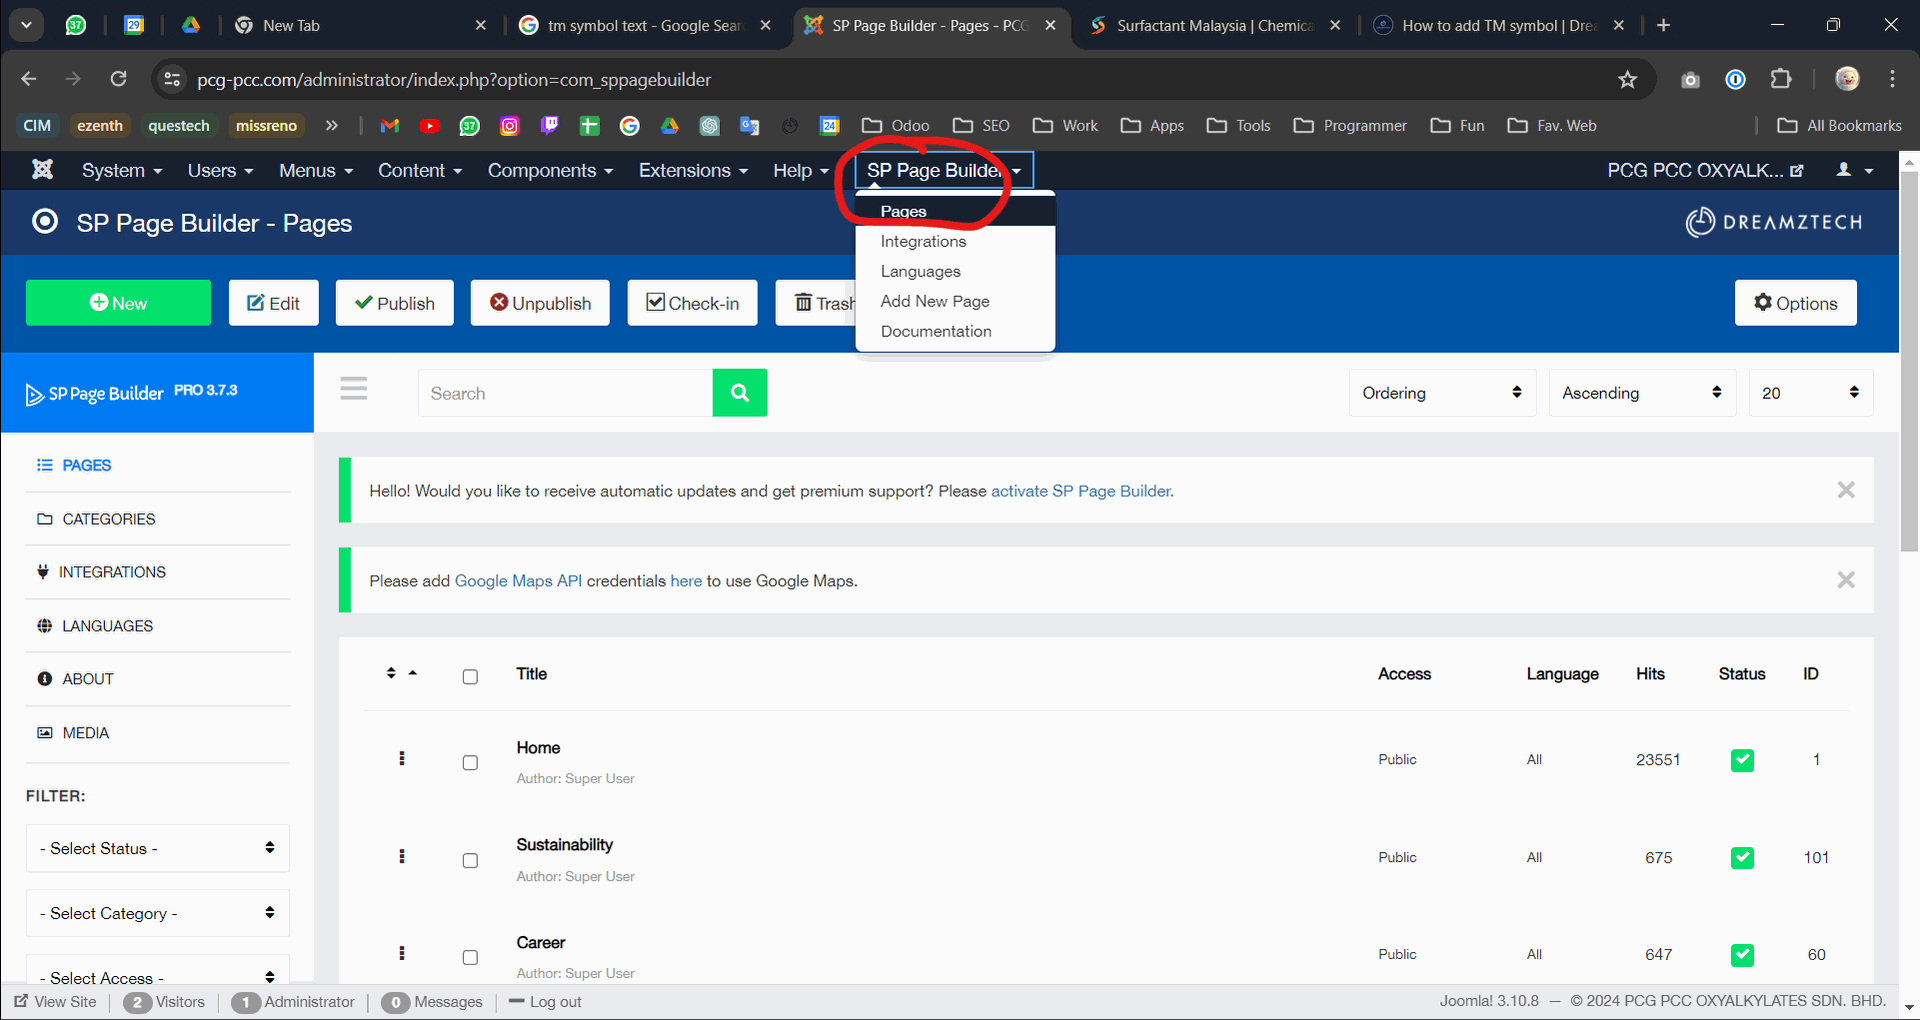The image size is (1920, 1020).
Task: Check the Home page row checkbox
Action: (470, 763)
